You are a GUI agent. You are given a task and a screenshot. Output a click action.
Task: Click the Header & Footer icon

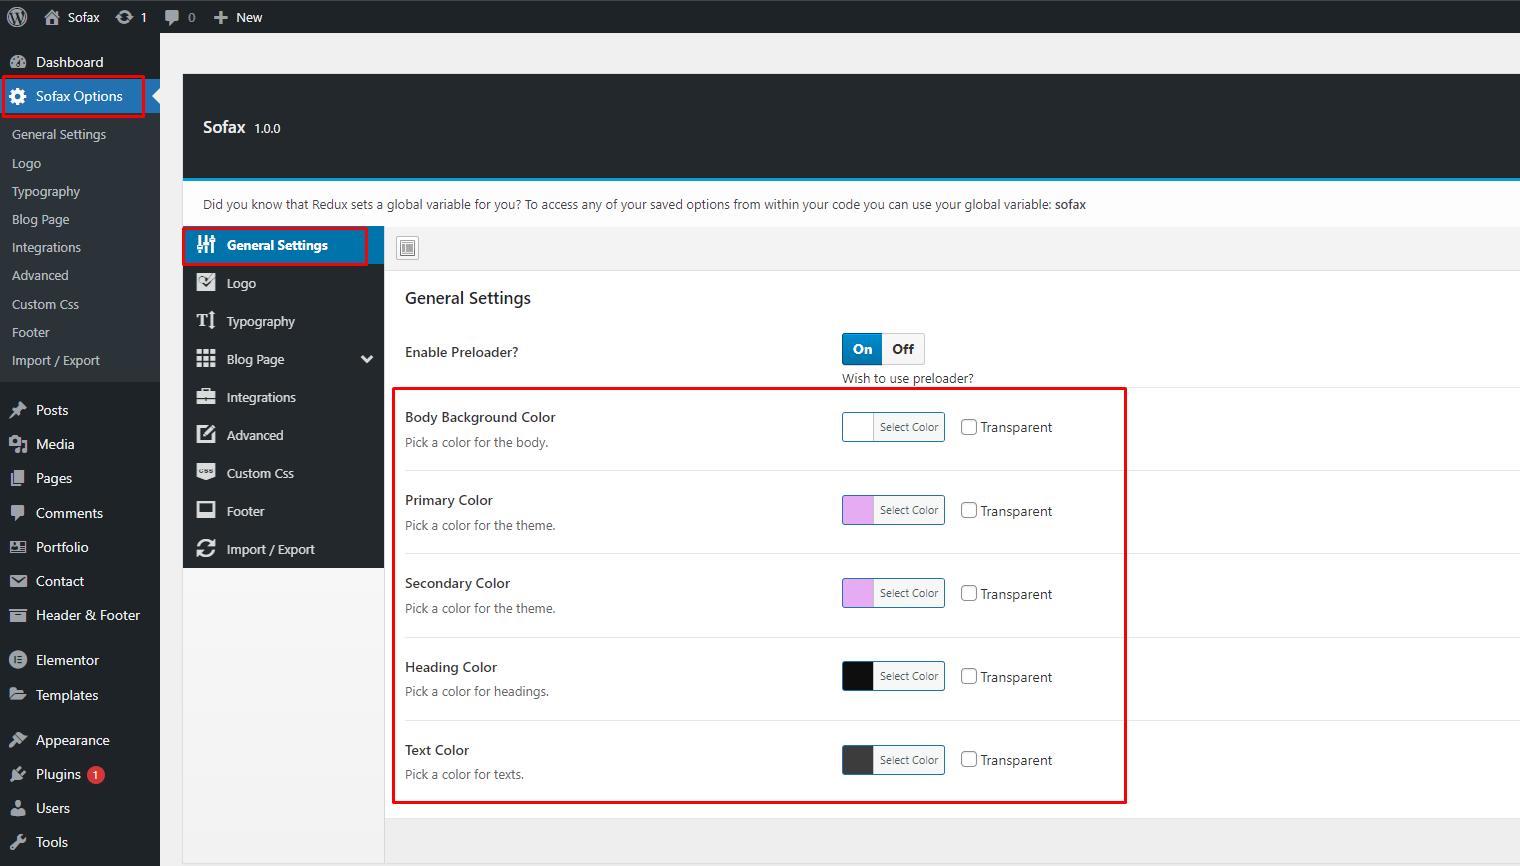pyautogui.click(x=18, y=615)
